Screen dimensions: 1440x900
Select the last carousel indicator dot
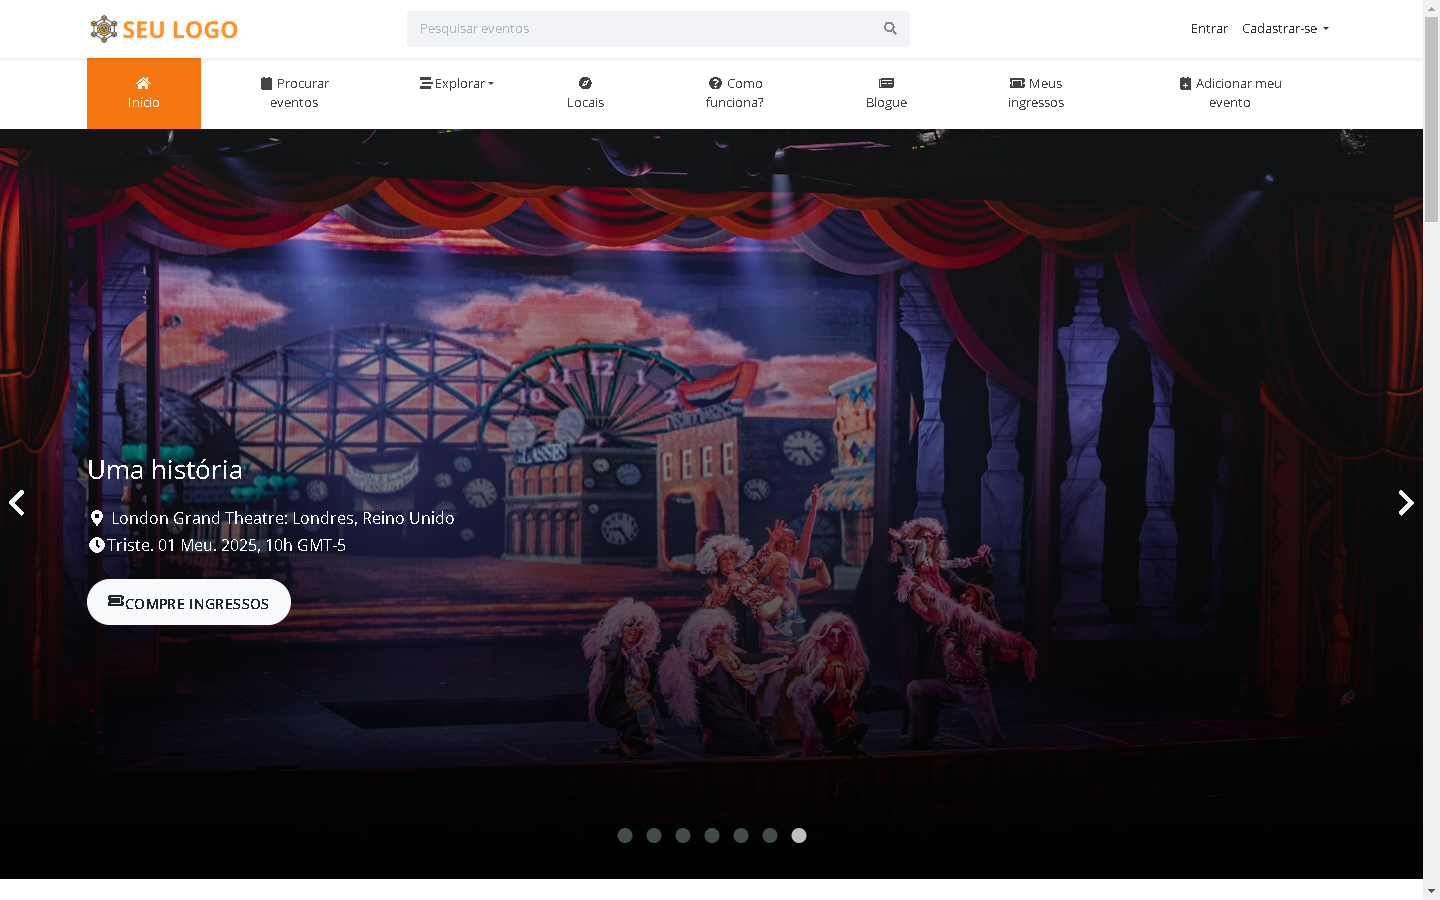point(799,836)
